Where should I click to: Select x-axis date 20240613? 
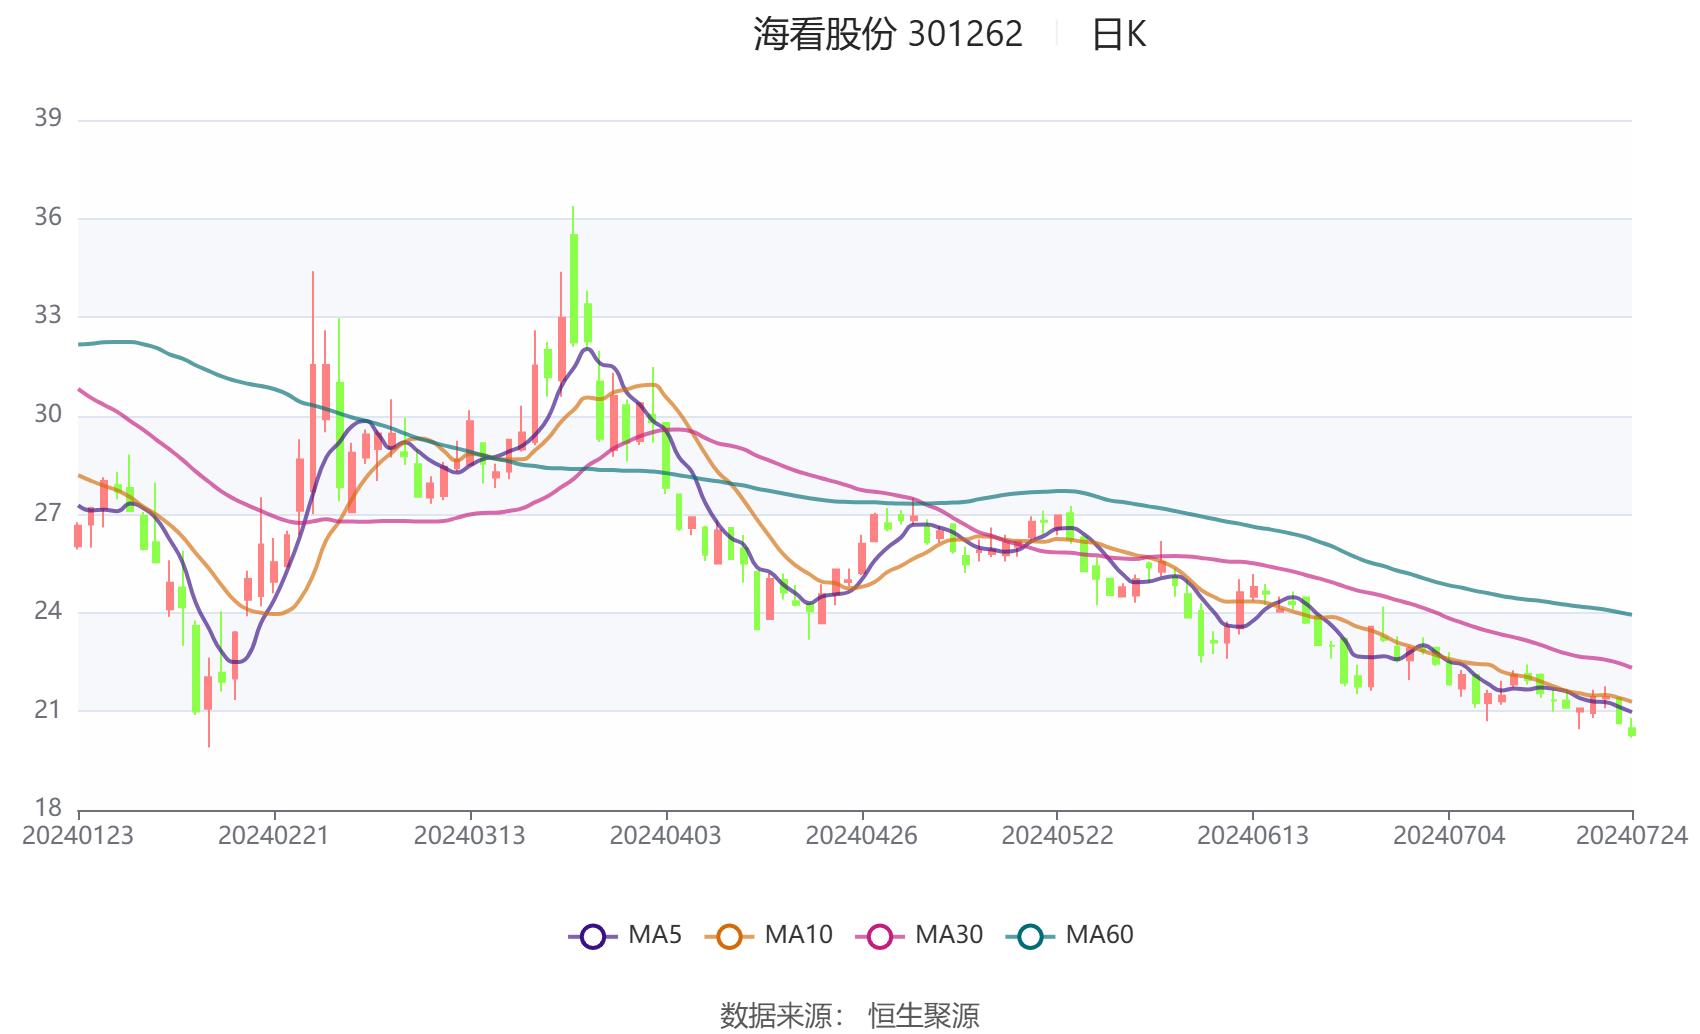click(x=1253, y=836)
